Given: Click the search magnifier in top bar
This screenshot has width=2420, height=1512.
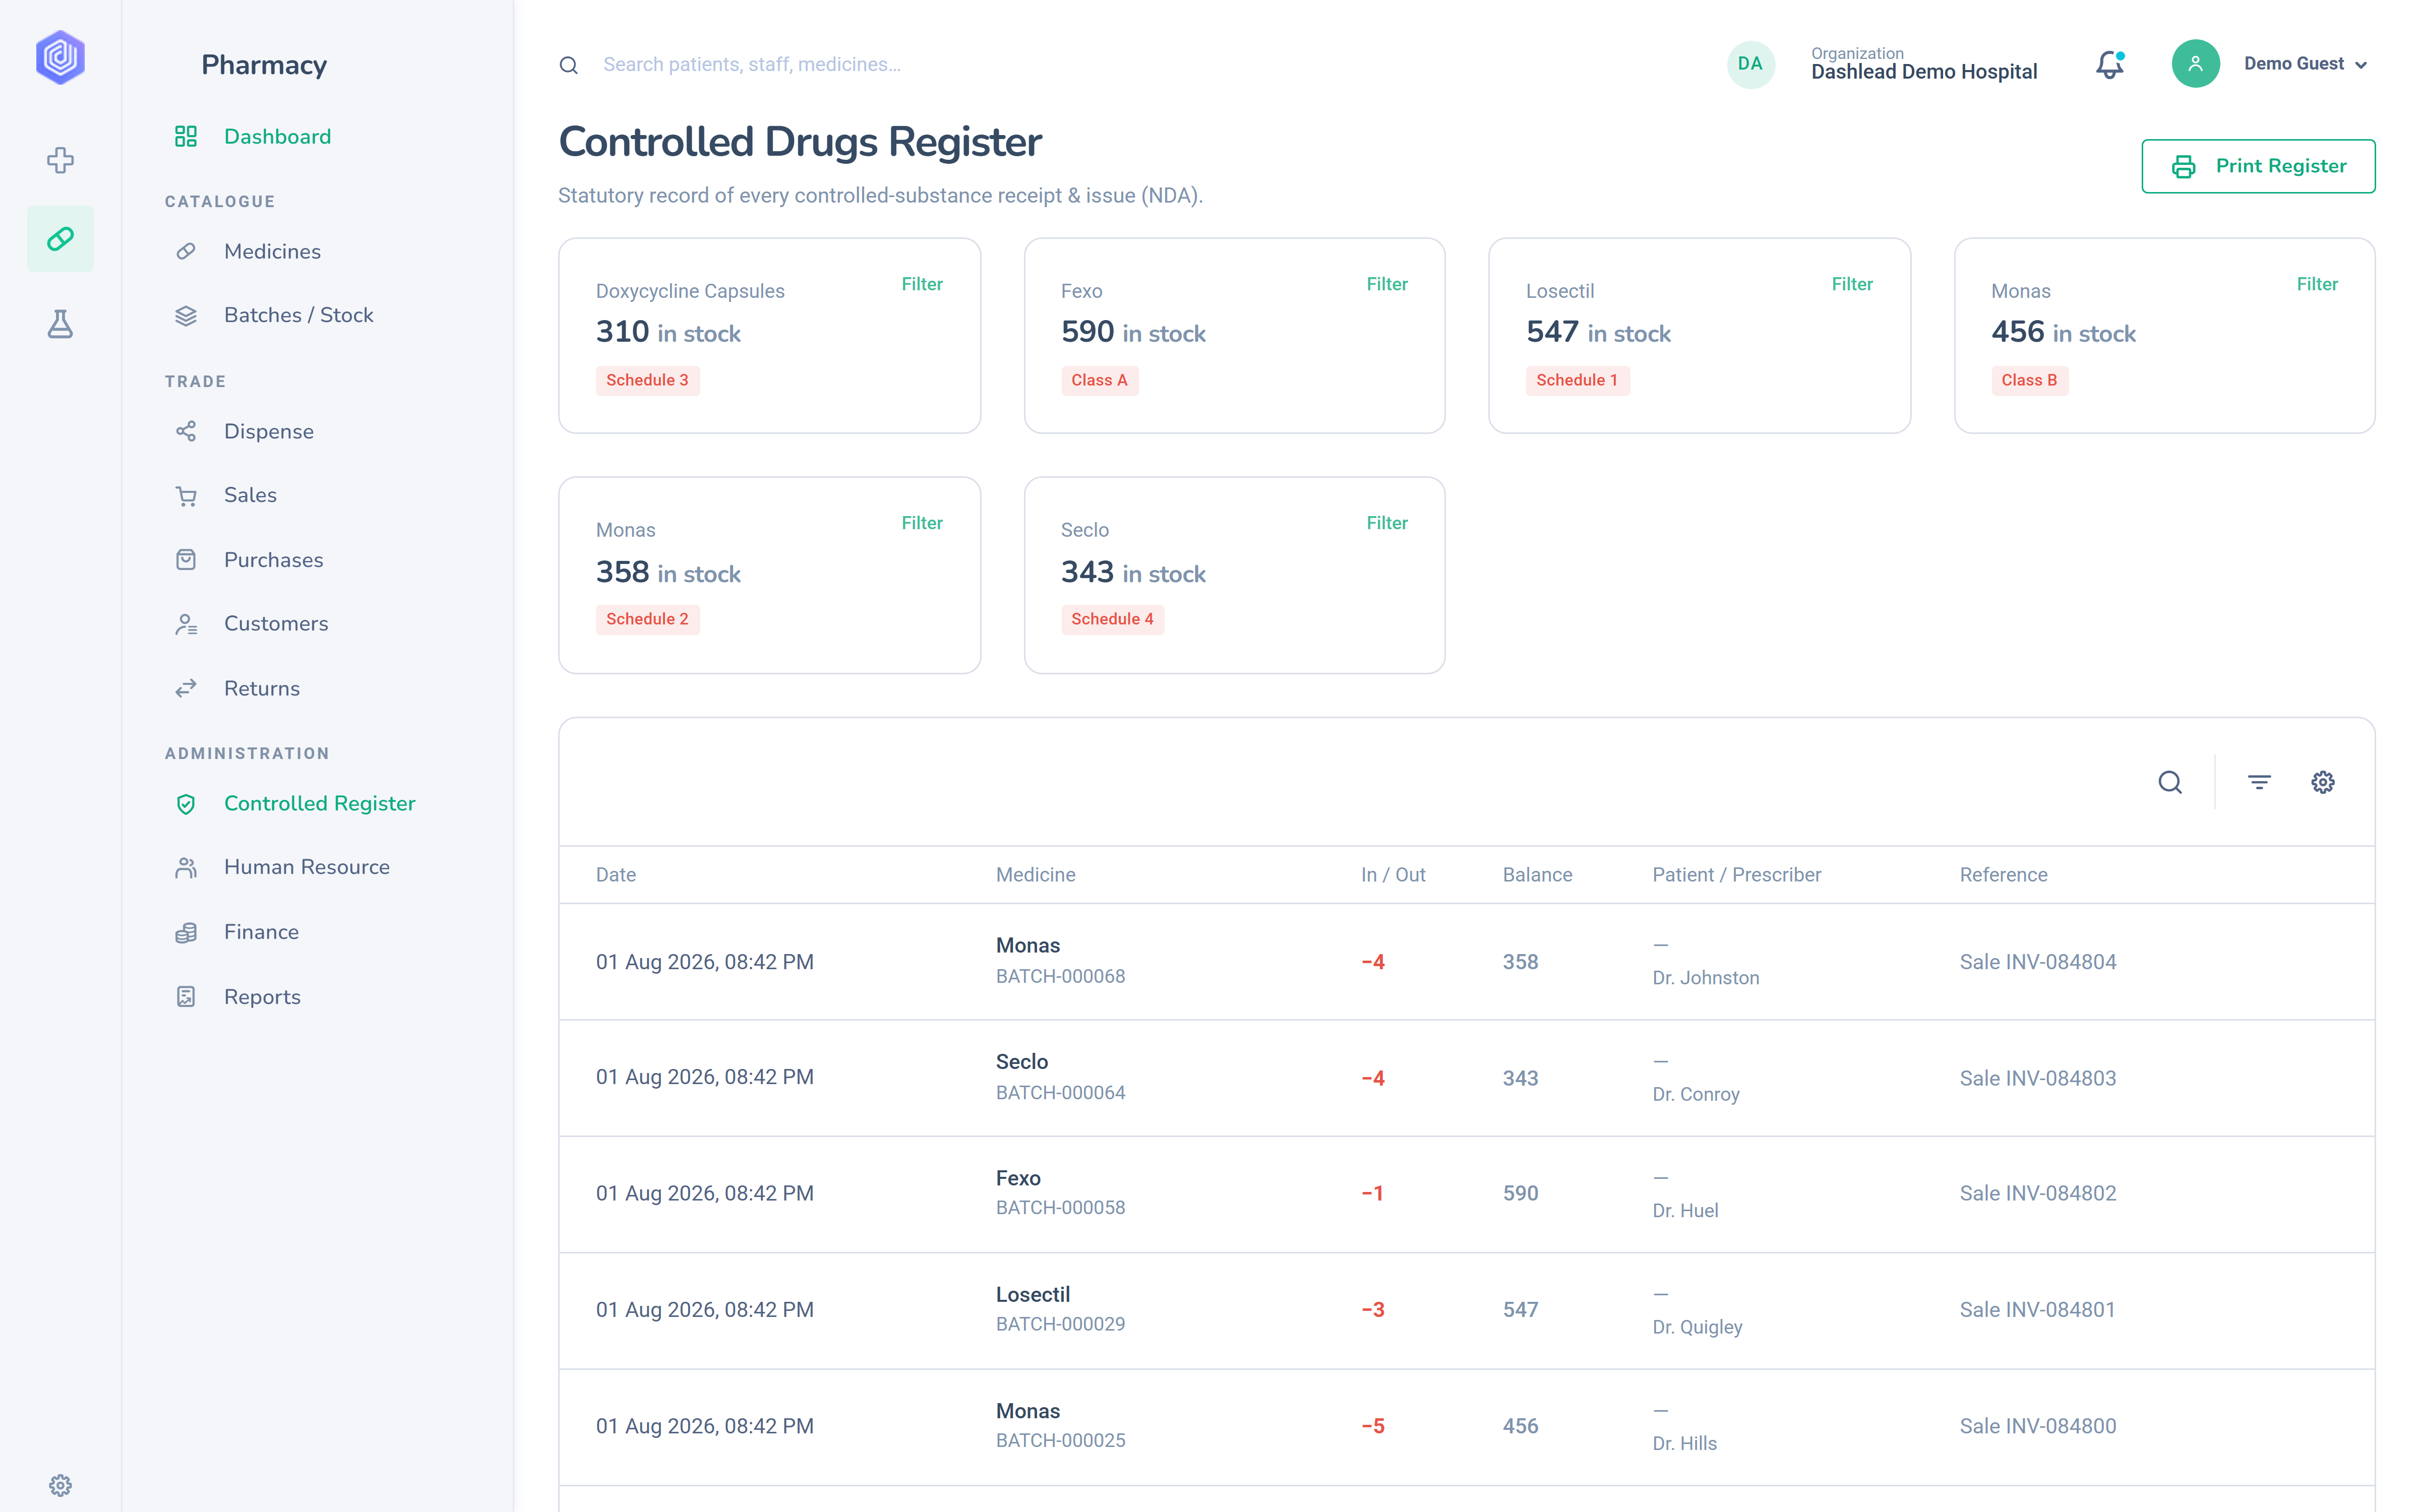Looking at the screenshot, I should coord(569,65).
